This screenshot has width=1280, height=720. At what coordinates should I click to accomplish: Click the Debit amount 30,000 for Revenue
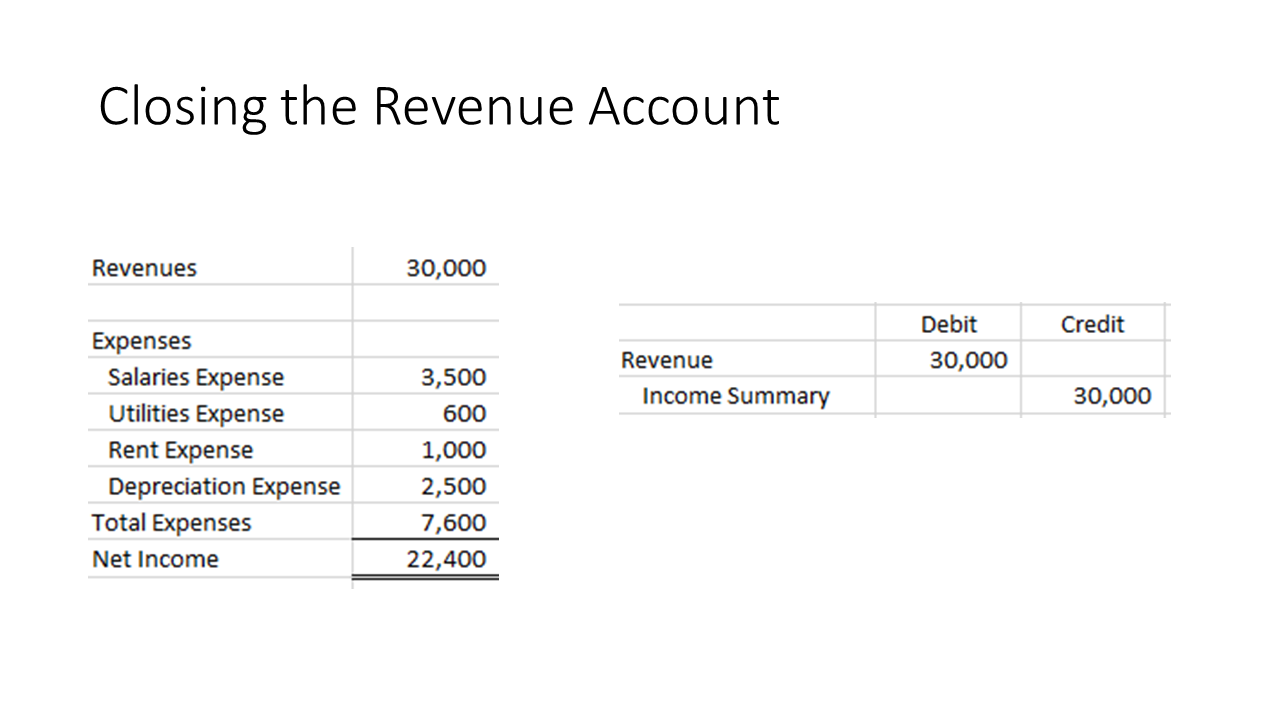(x=969, y=360)
